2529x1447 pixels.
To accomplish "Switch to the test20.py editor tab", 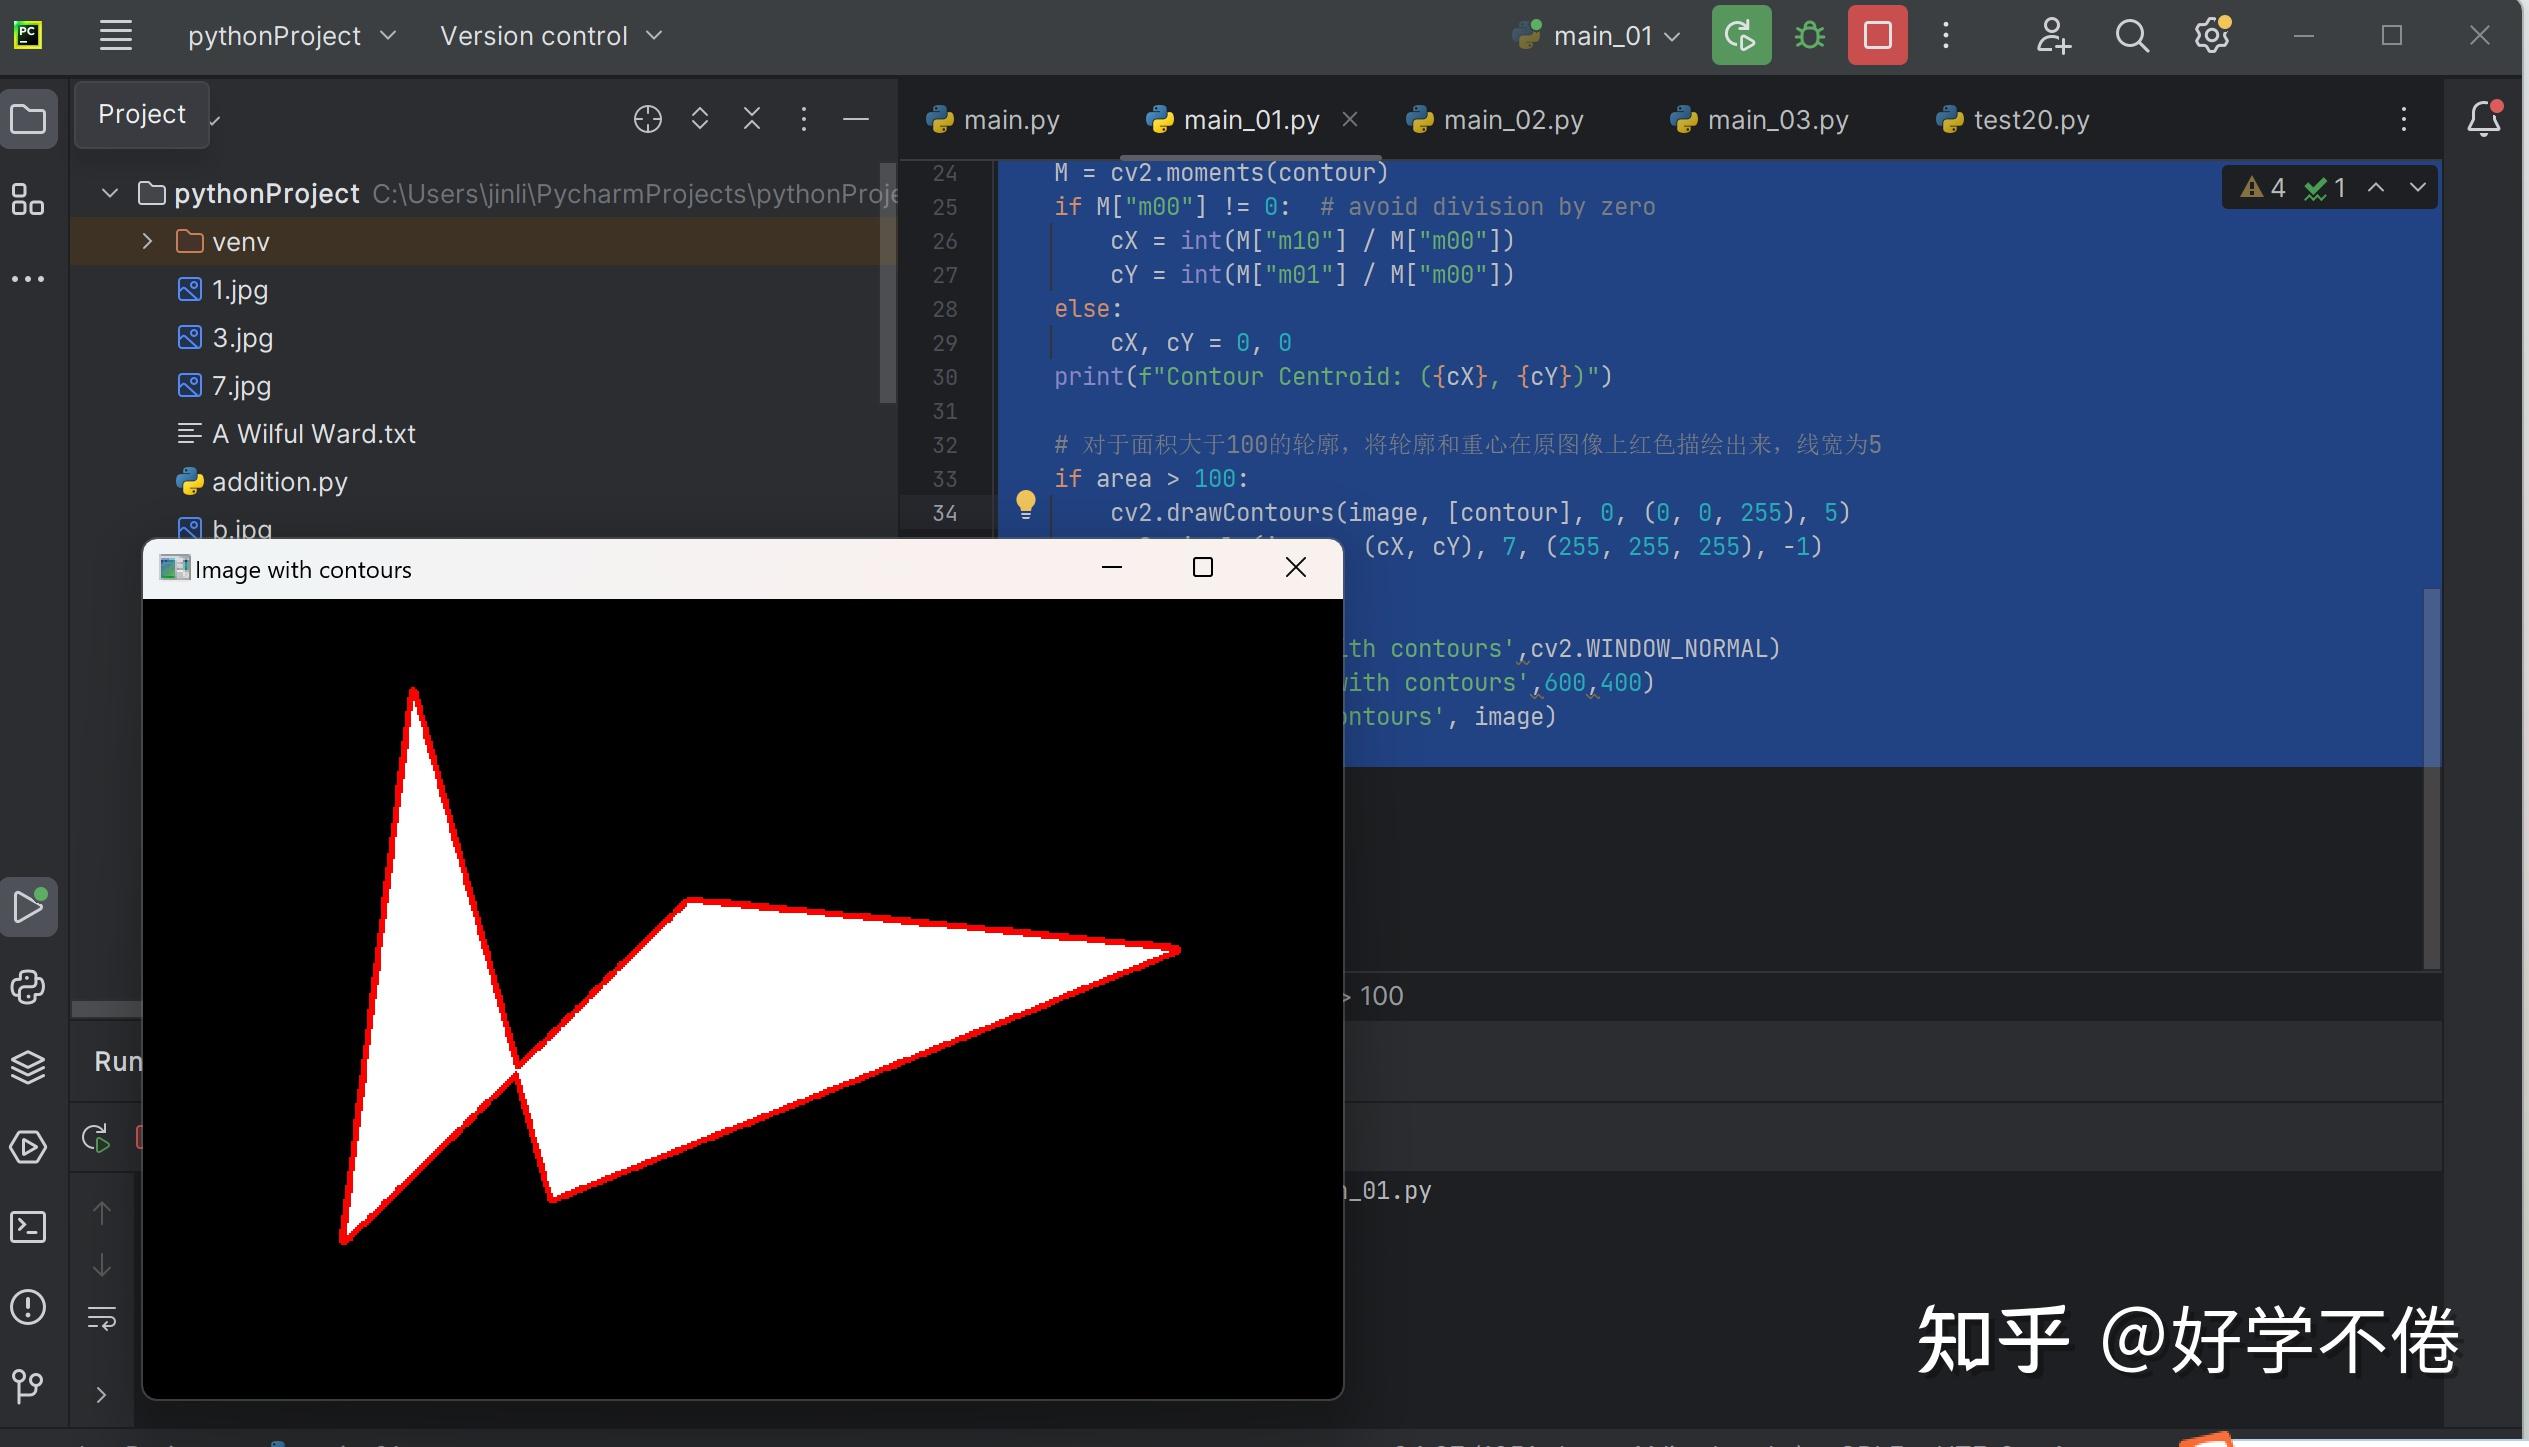I will click(x=2013, y=120).
